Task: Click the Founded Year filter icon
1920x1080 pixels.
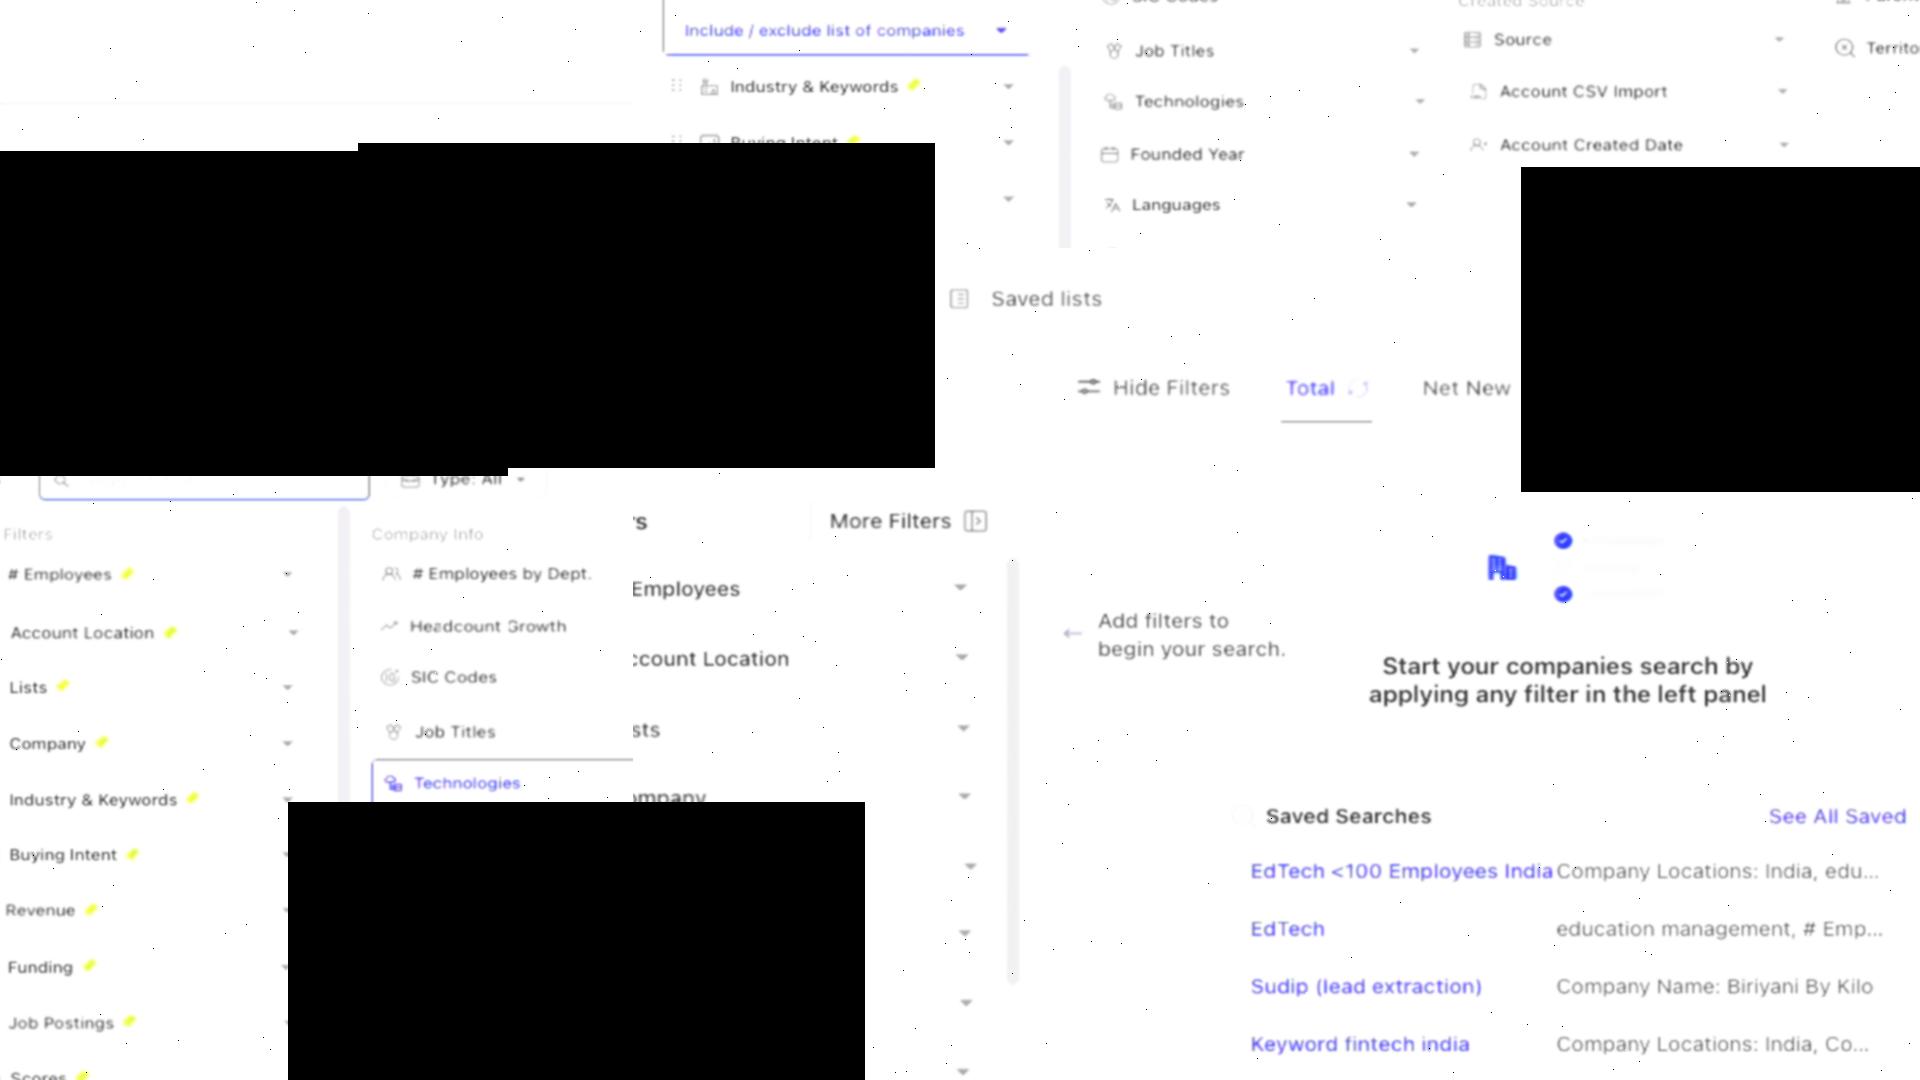Action: click(x=1109, y=153)
